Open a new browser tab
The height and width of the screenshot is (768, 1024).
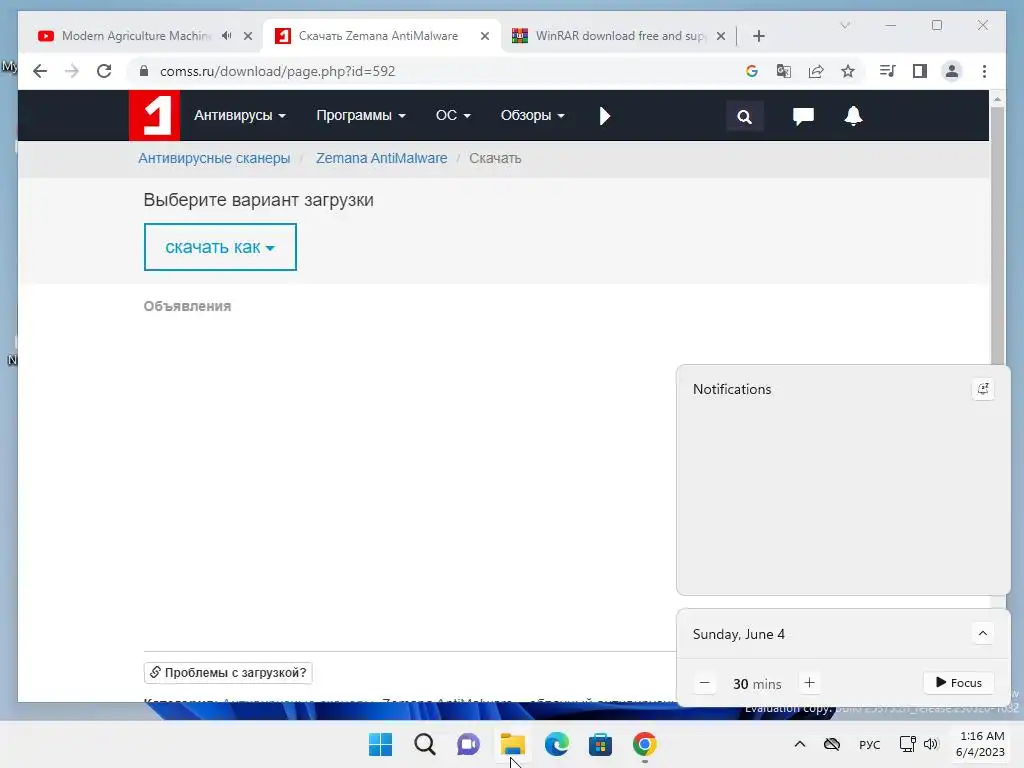759,36
